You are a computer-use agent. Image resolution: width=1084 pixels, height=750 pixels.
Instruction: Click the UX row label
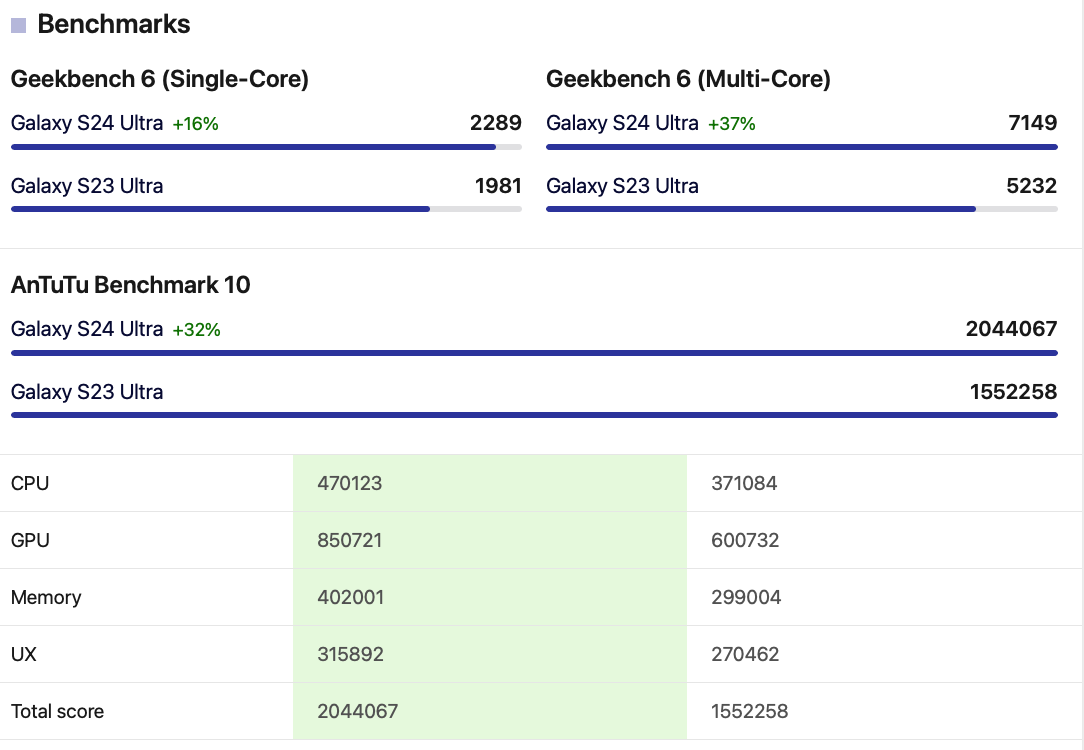(24, 655)
